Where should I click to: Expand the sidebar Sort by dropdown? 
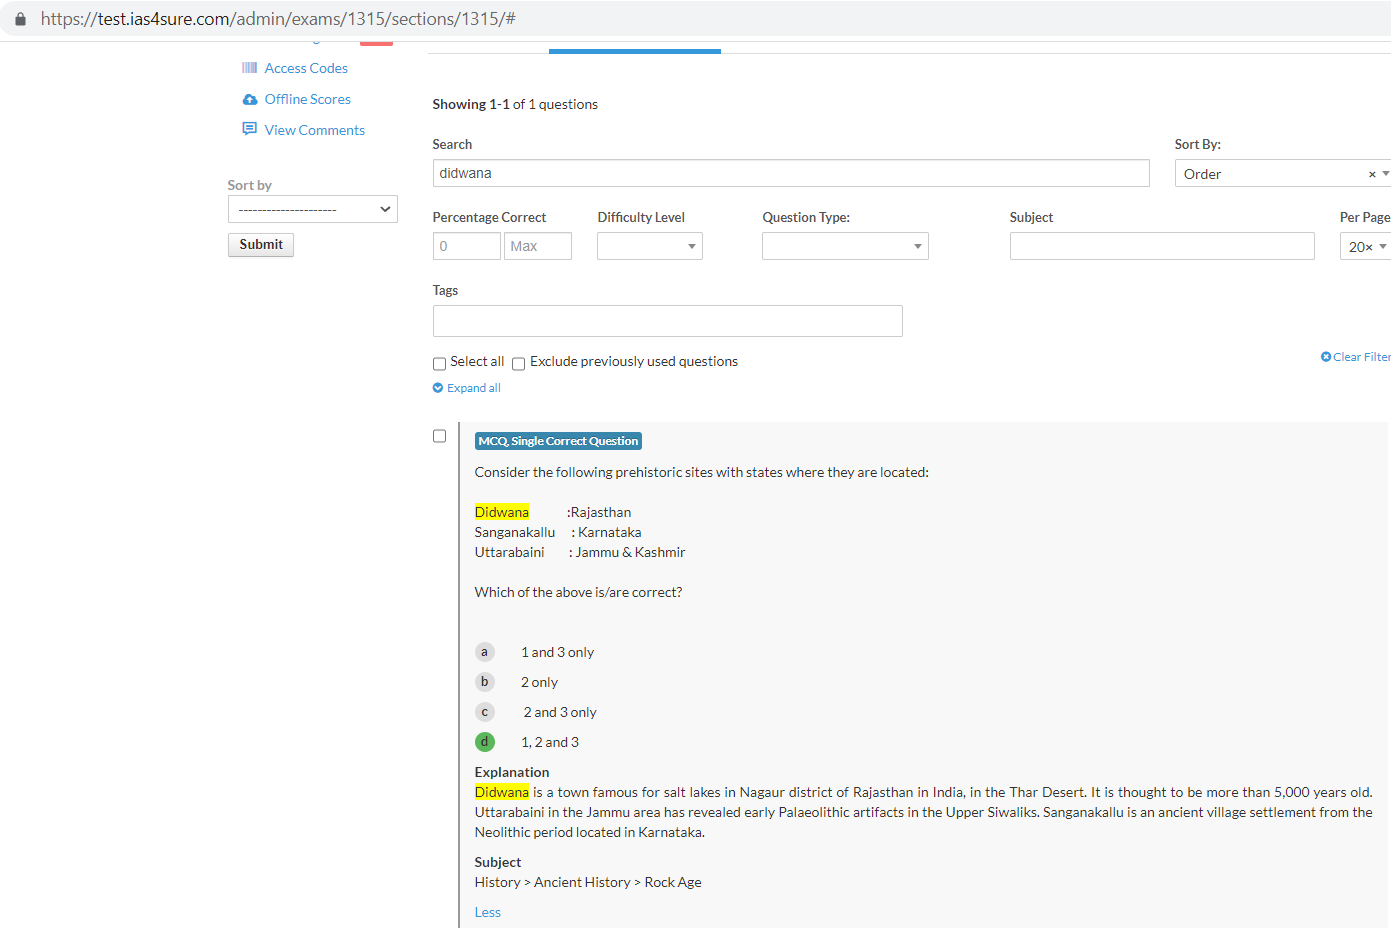click(x=313, y=209)
